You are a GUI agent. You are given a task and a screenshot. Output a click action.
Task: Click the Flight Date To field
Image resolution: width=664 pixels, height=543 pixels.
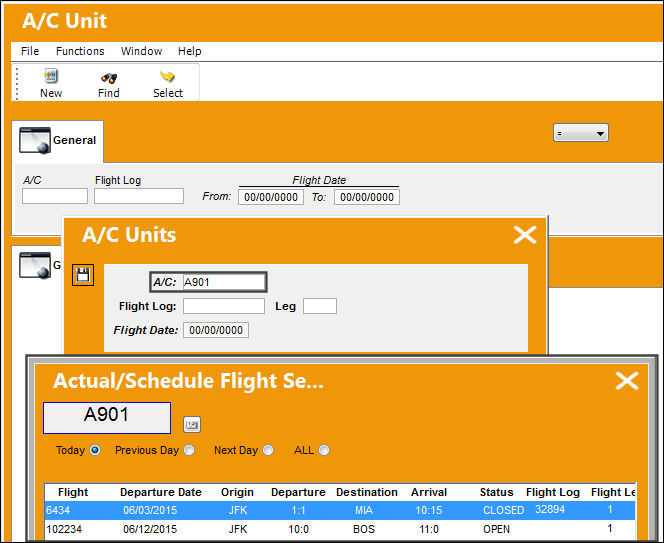pos(367,197)
